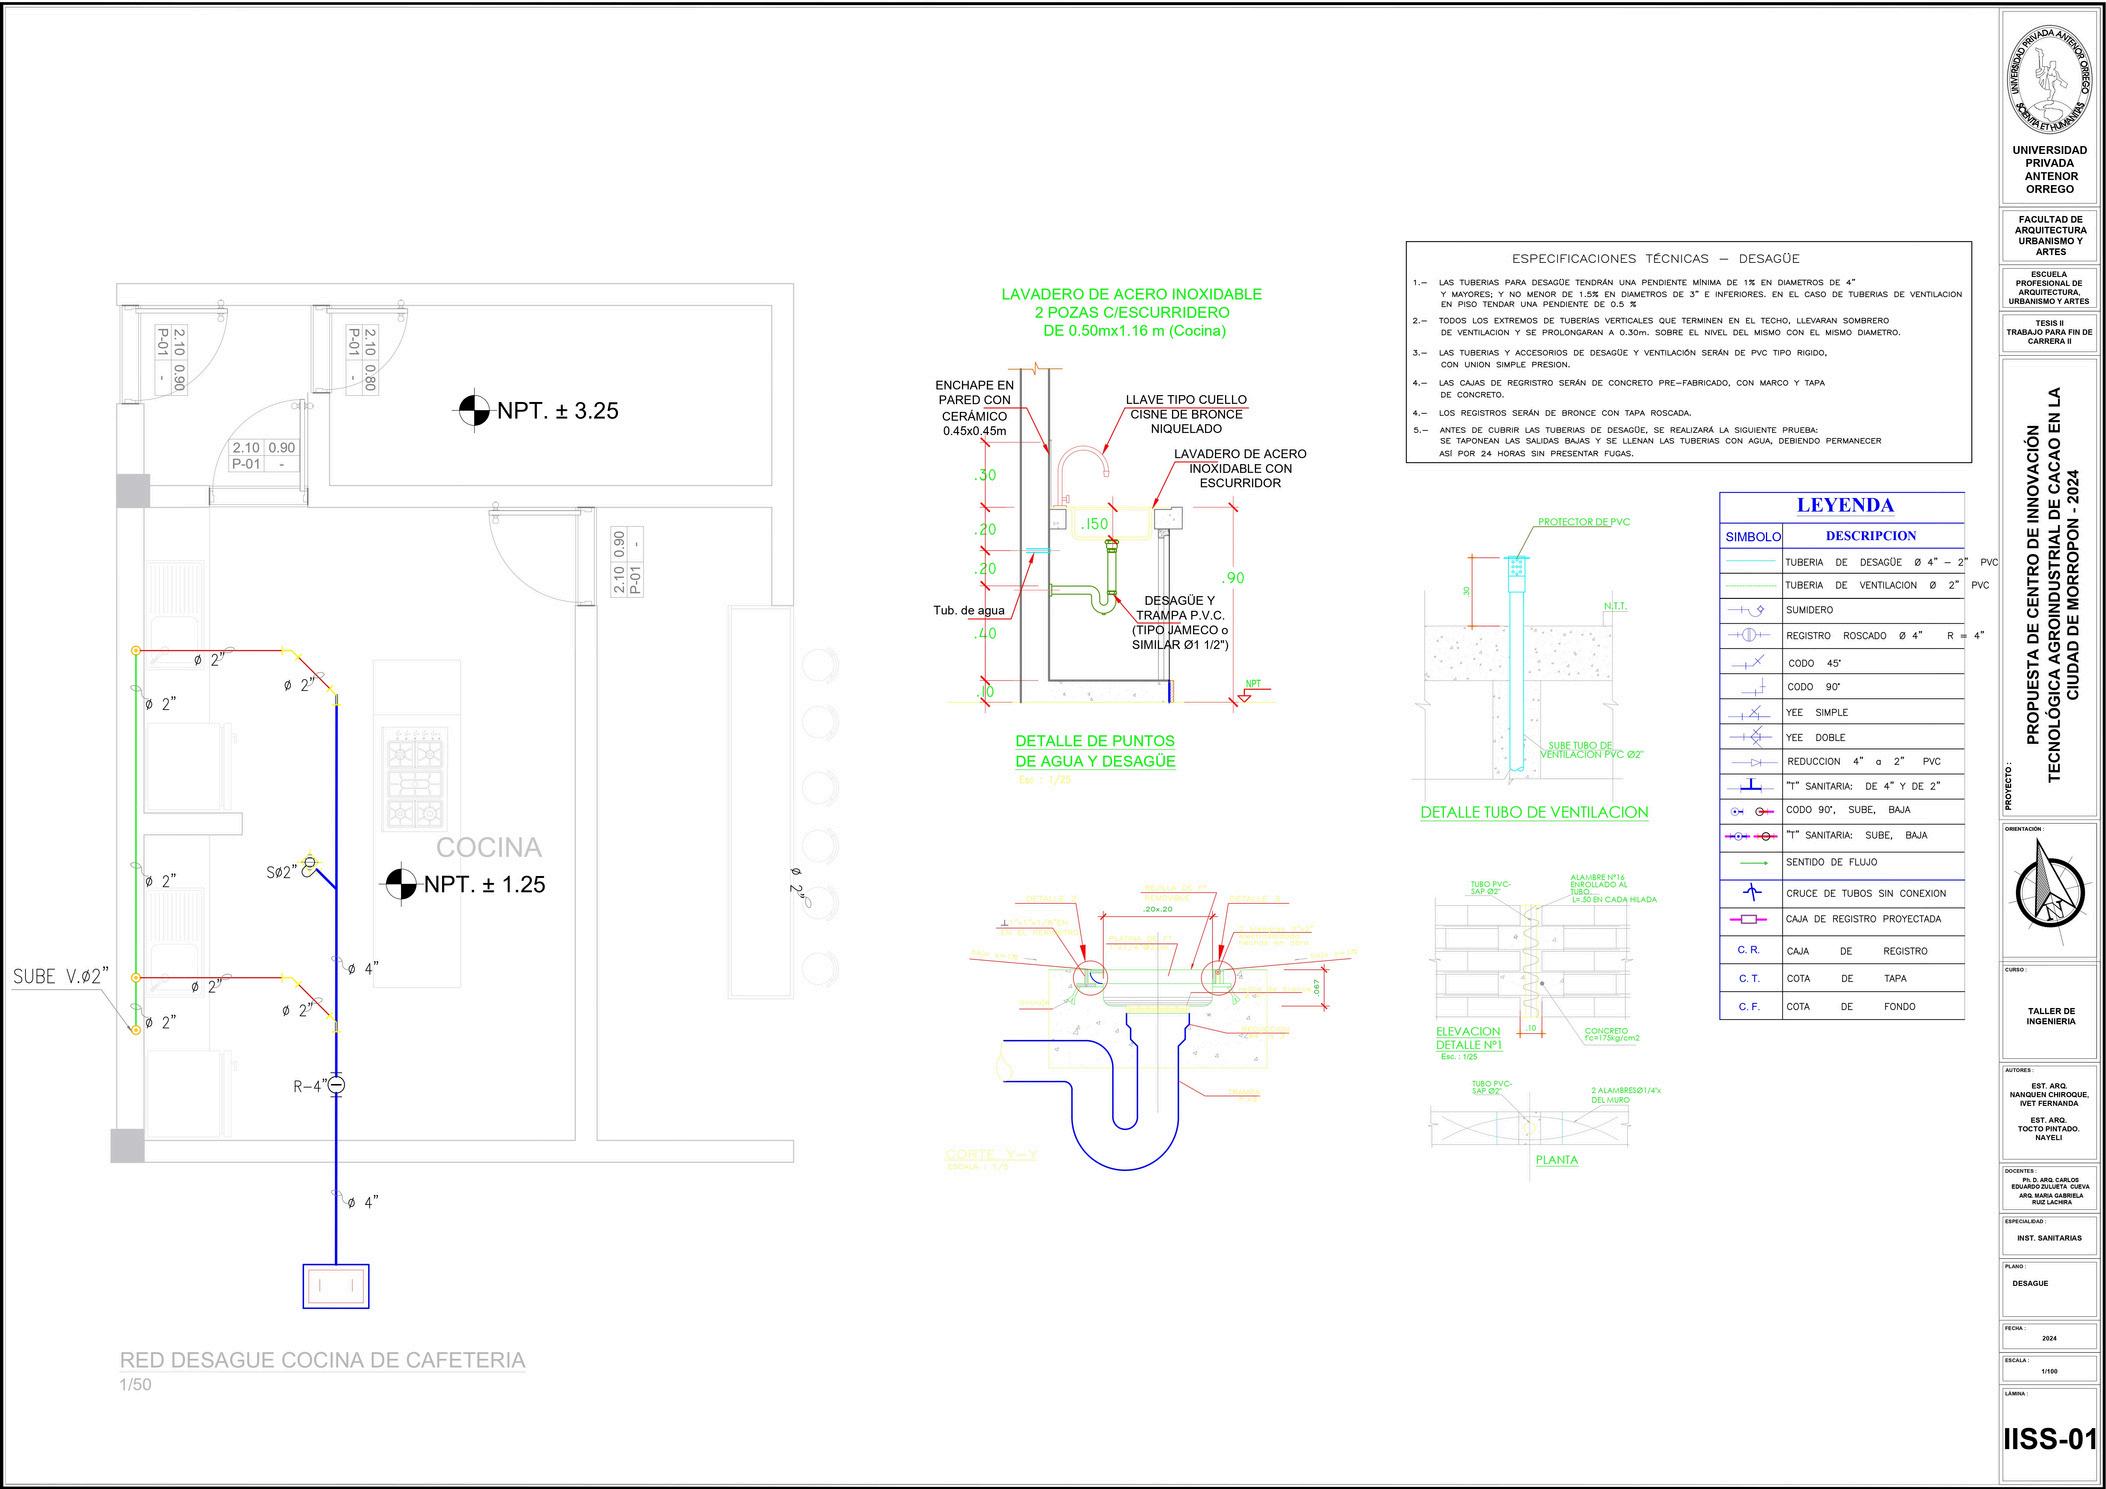Image resolution: width=2106 pixels, height=1489 pixels.
Task: Click the Registro Roscado symbol in the legend
Action: pyautogui.click(x=1750, y=635)
